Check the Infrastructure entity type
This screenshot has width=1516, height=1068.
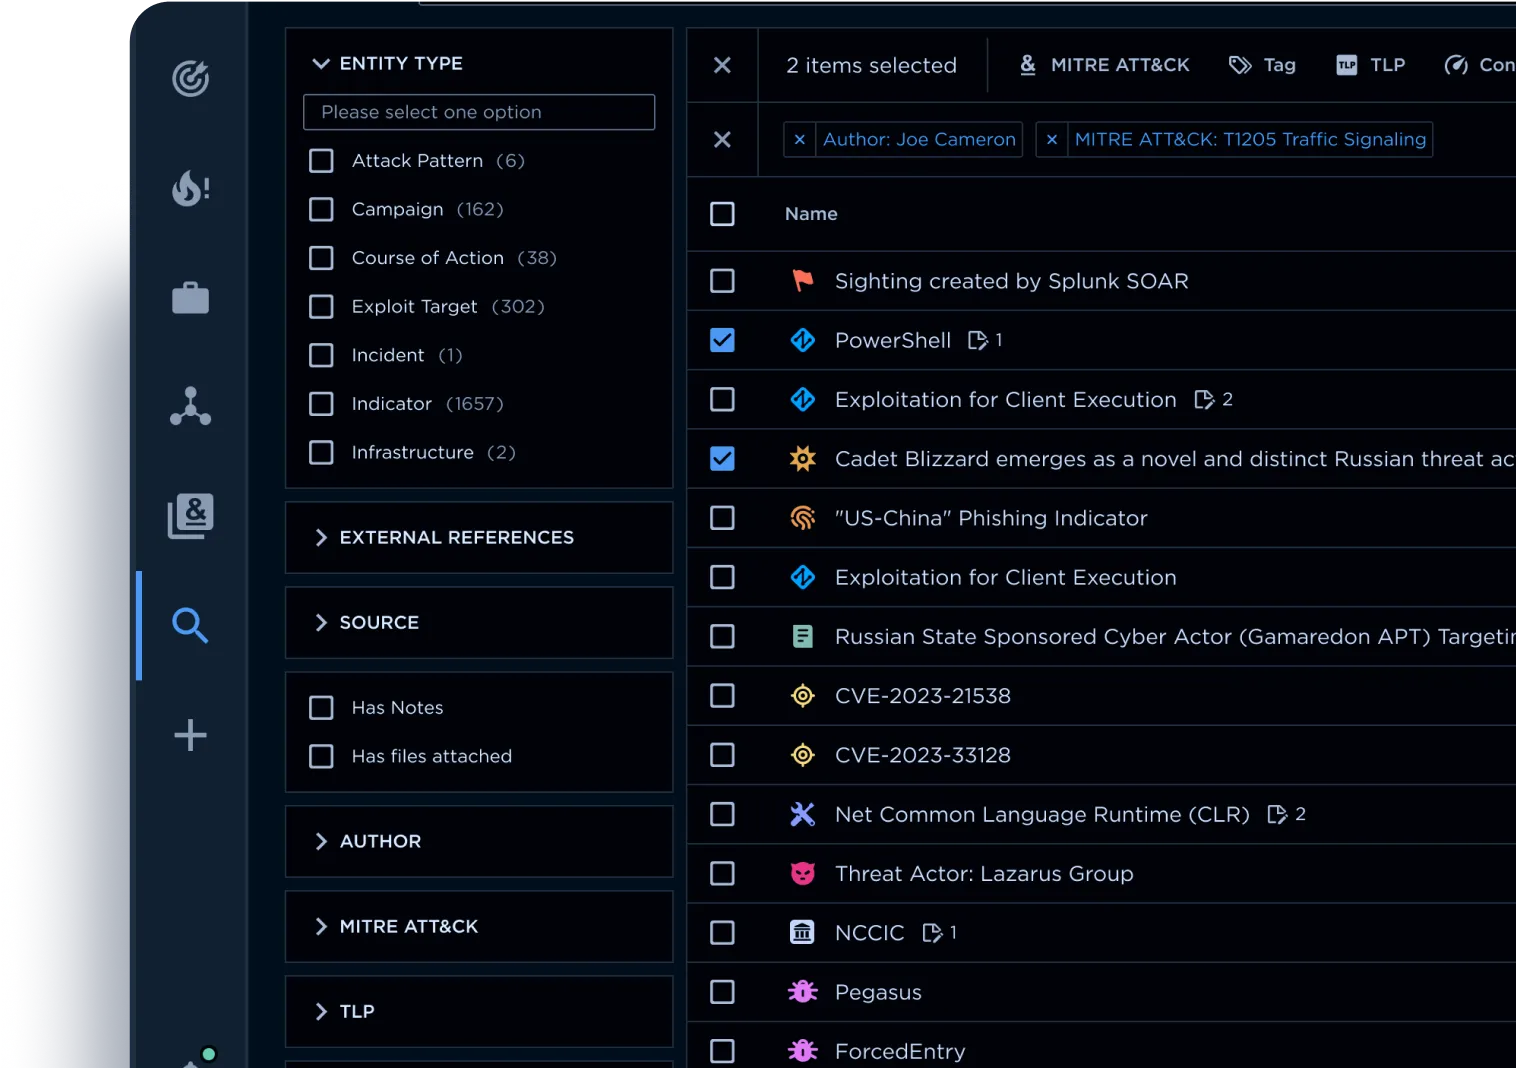[321, 452]
